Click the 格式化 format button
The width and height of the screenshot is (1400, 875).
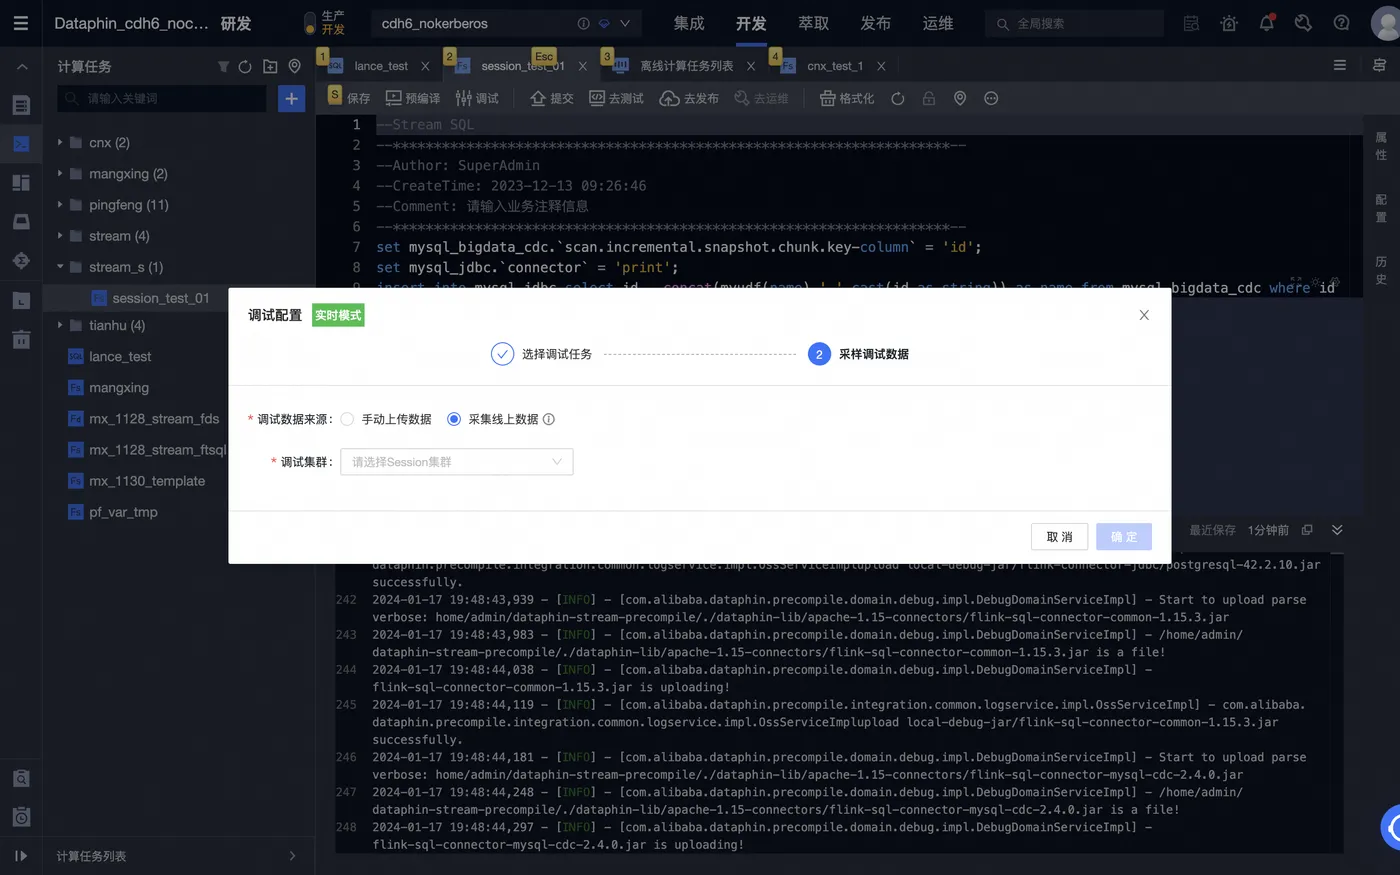point(847,98)
